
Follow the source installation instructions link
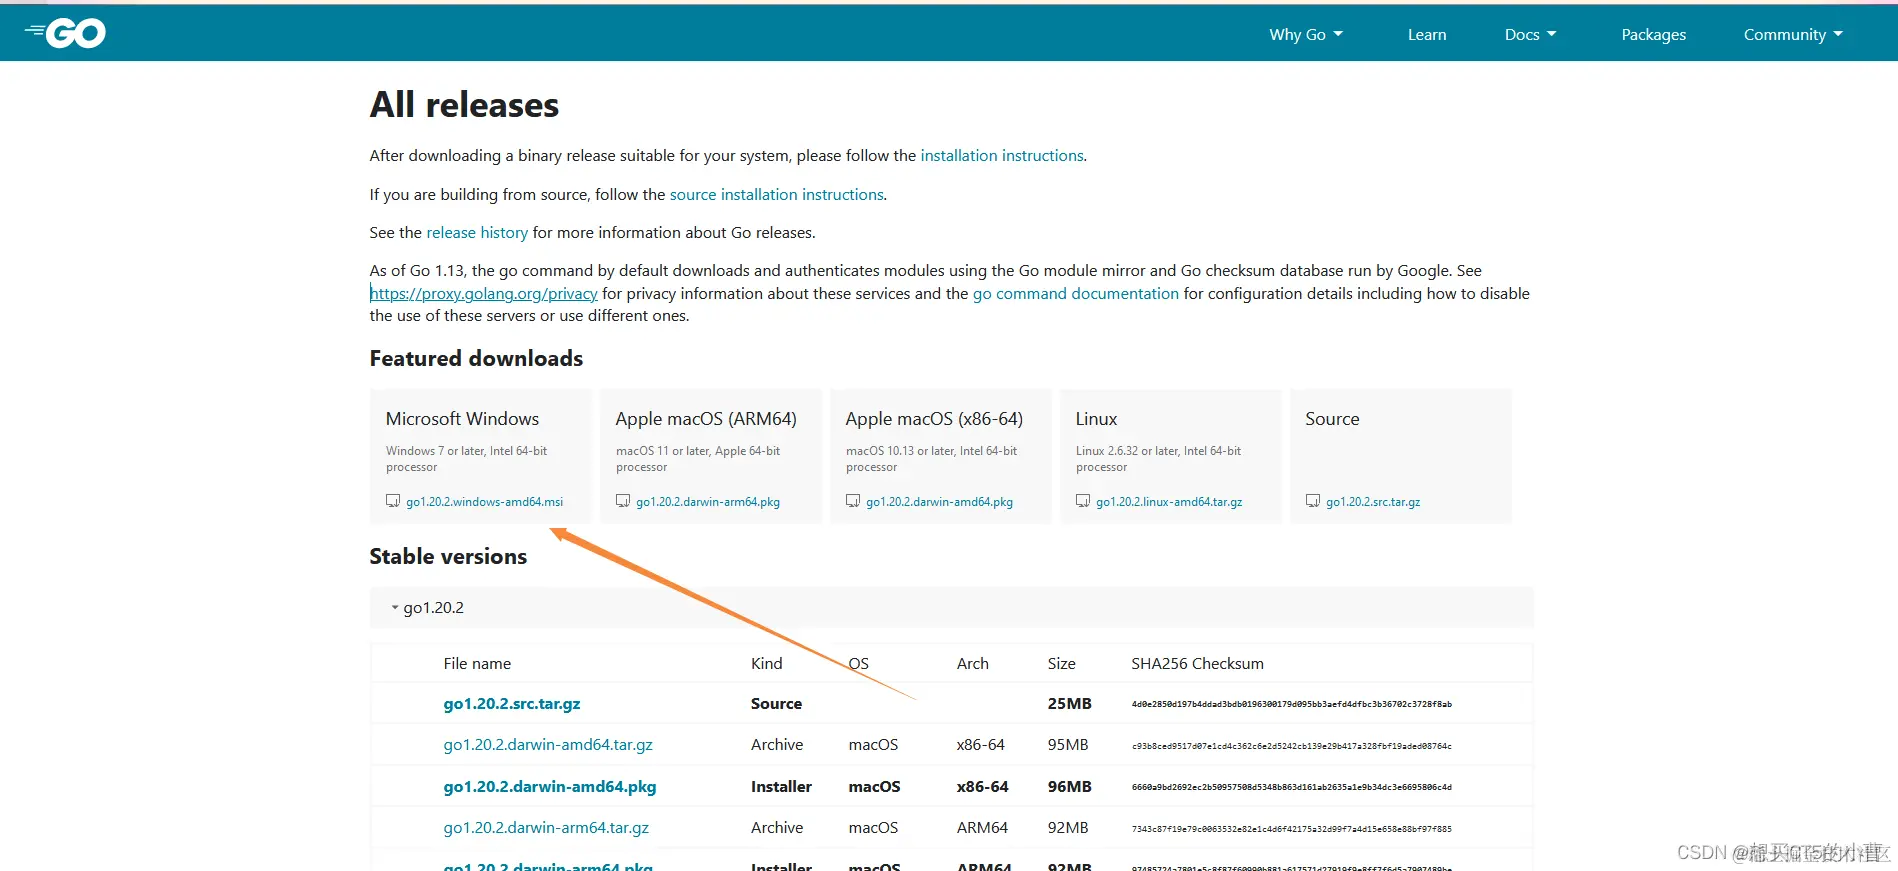776,195
